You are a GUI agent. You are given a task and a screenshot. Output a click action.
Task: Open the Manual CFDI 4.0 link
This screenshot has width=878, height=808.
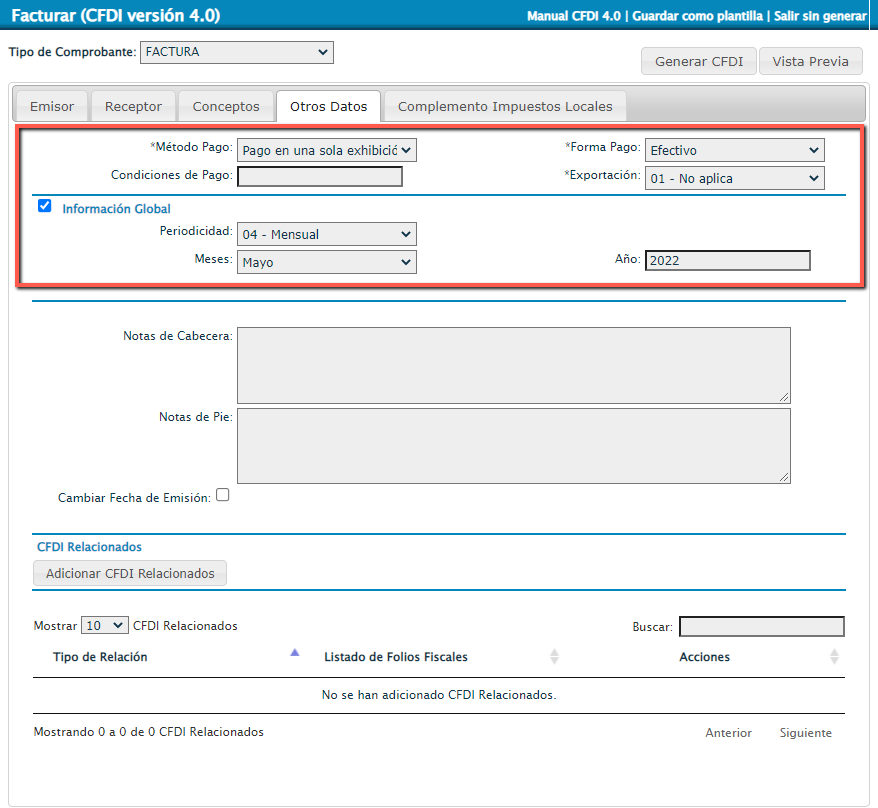point(575,16)
